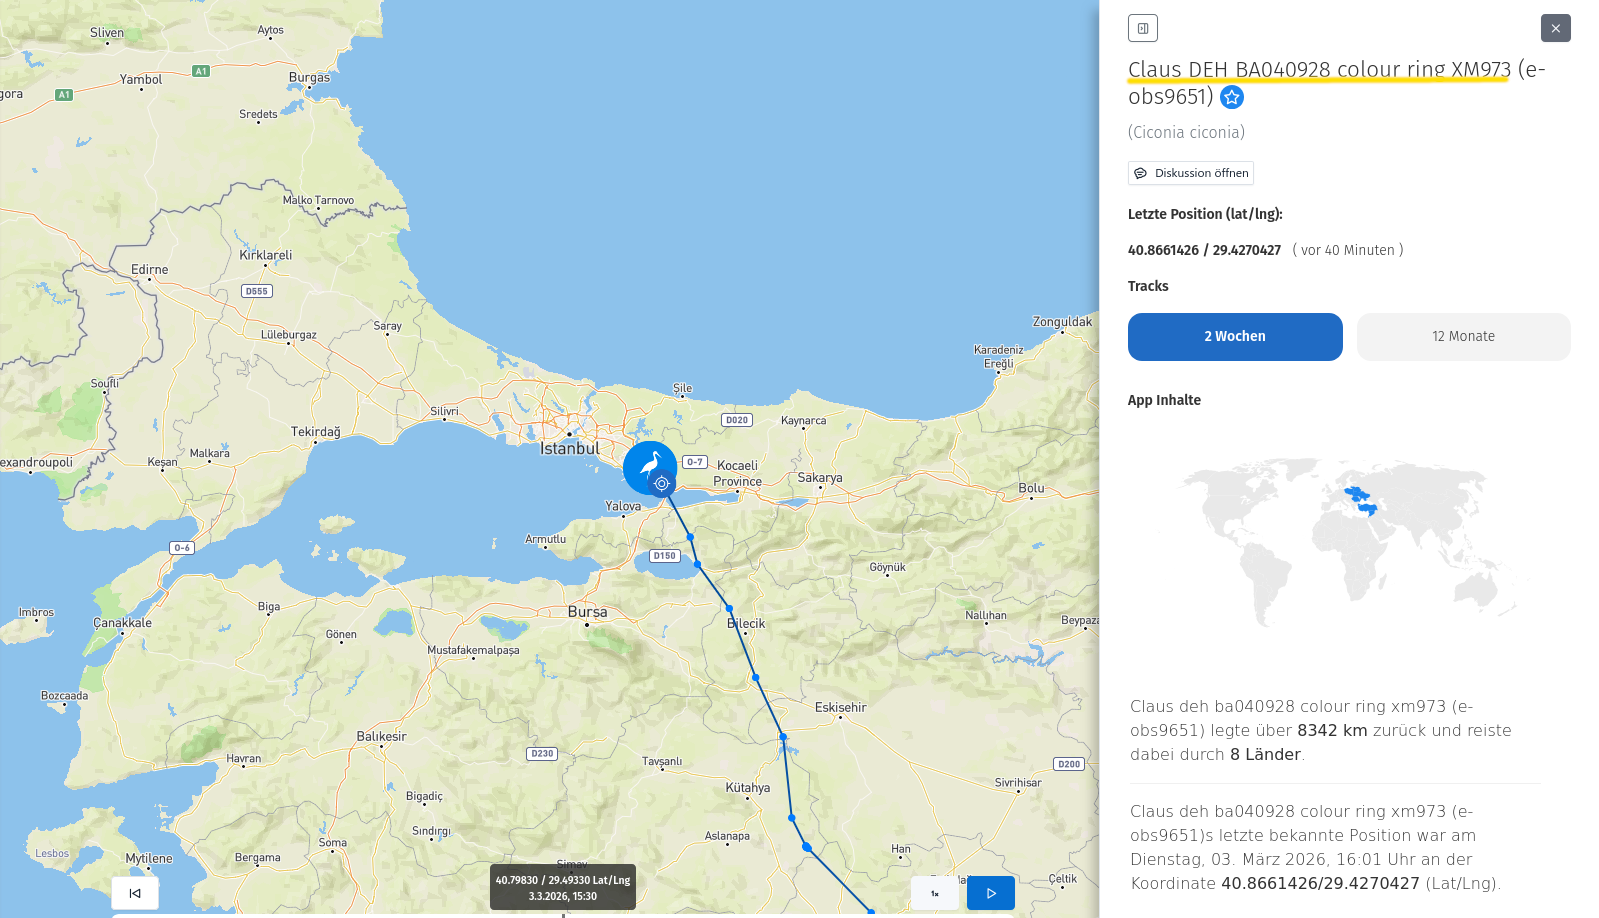The image size is (1599, 918).
Task: Close the Claus stork info panel
Action: tap(1555, 28)
